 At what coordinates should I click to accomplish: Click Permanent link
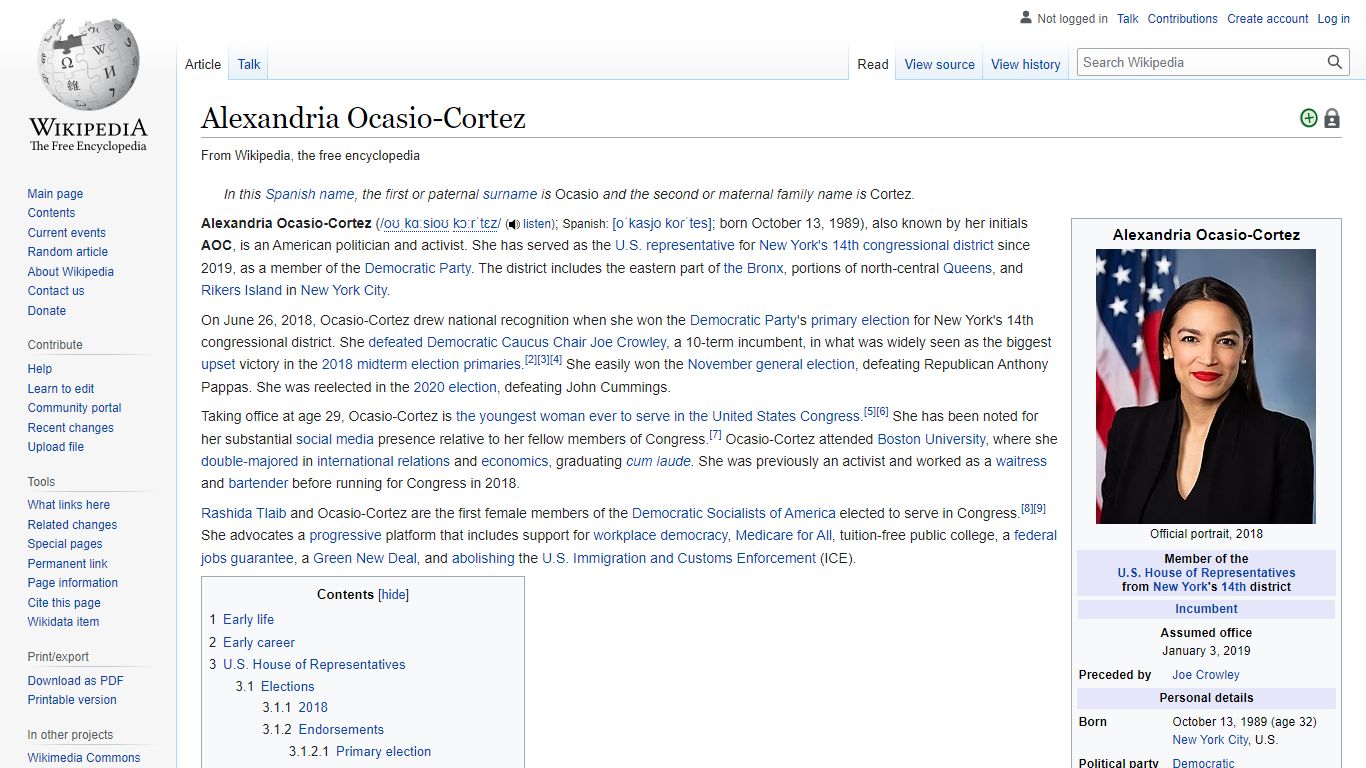click(x=67, y=564)
